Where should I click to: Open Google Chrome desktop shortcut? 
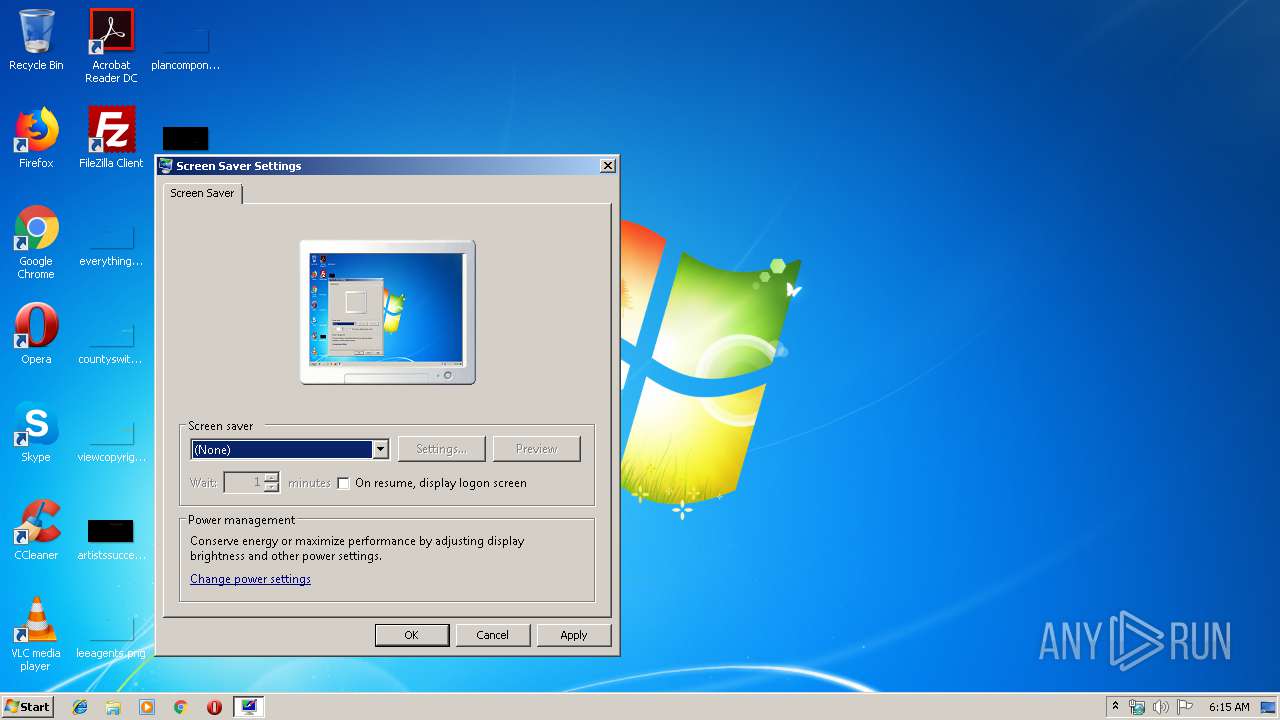pos(36,243)
